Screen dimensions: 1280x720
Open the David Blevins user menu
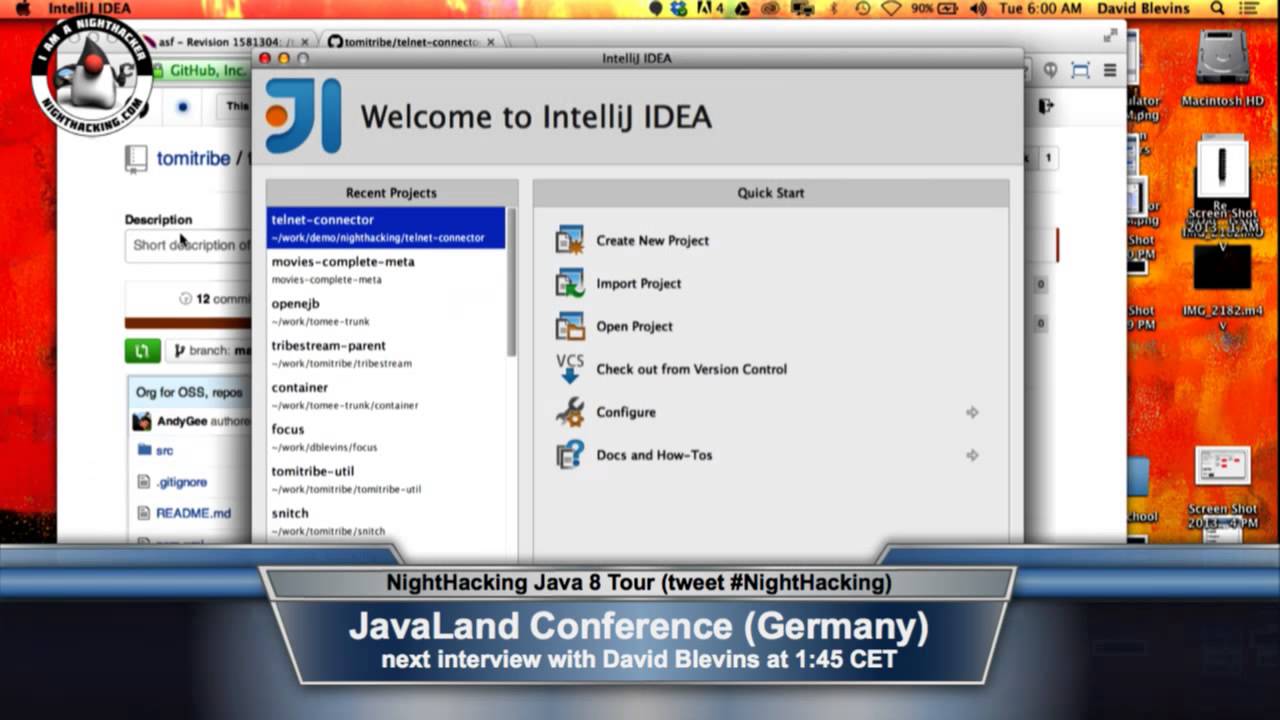tap(1144, 8)
